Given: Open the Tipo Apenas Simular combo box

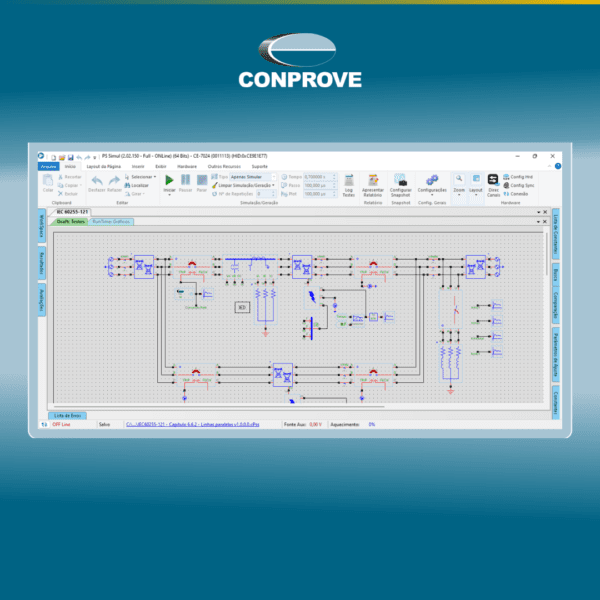Looking at the screenshot, I should [253, 177].
